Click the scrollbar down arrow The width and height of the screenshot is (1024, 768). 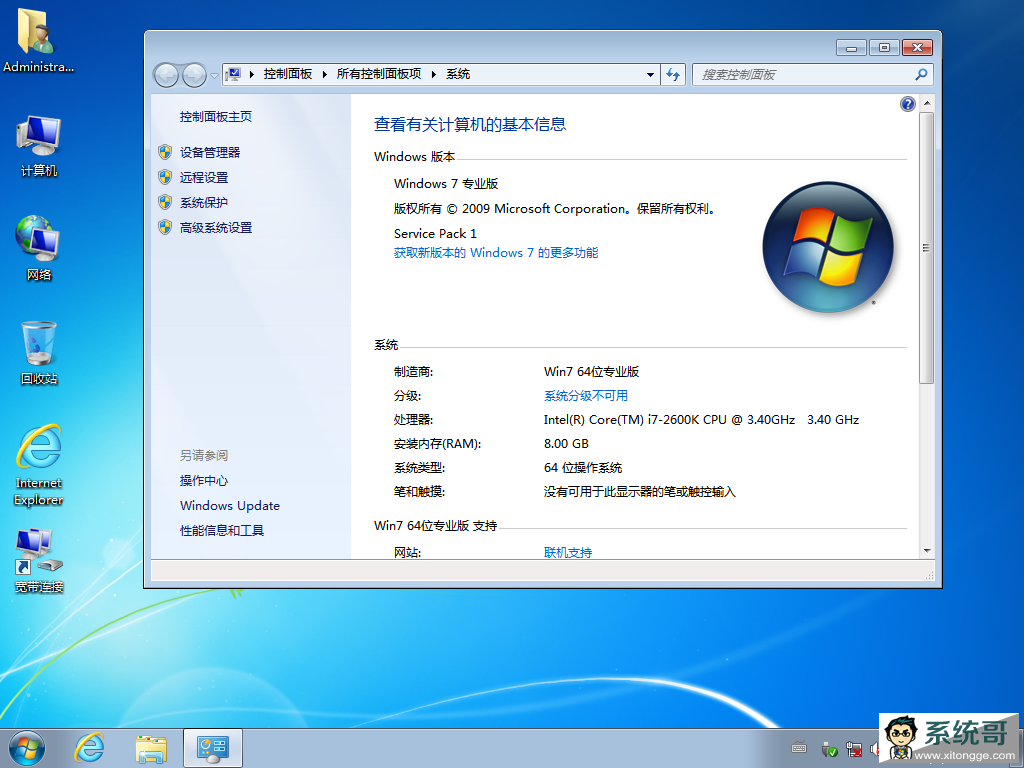926,551
